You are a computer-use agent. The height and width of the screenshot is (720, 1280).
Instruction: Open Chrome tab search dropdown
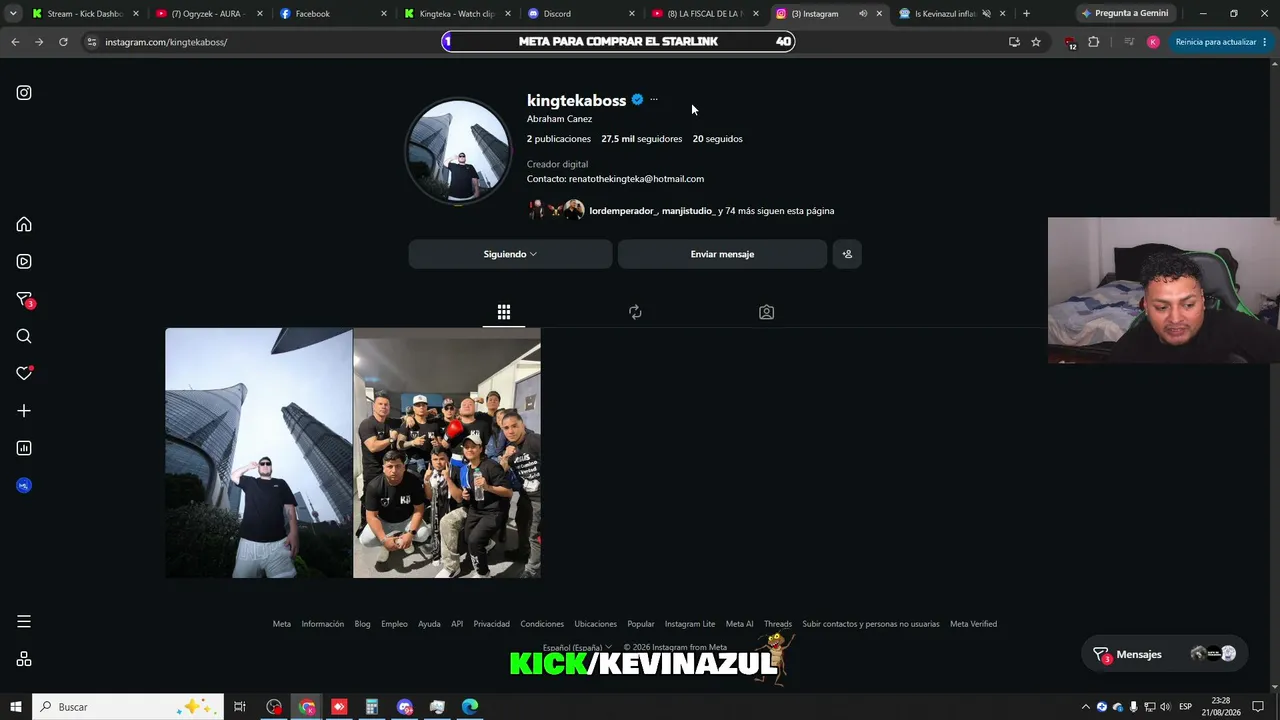pyautogui.click(x=13, y=14)
